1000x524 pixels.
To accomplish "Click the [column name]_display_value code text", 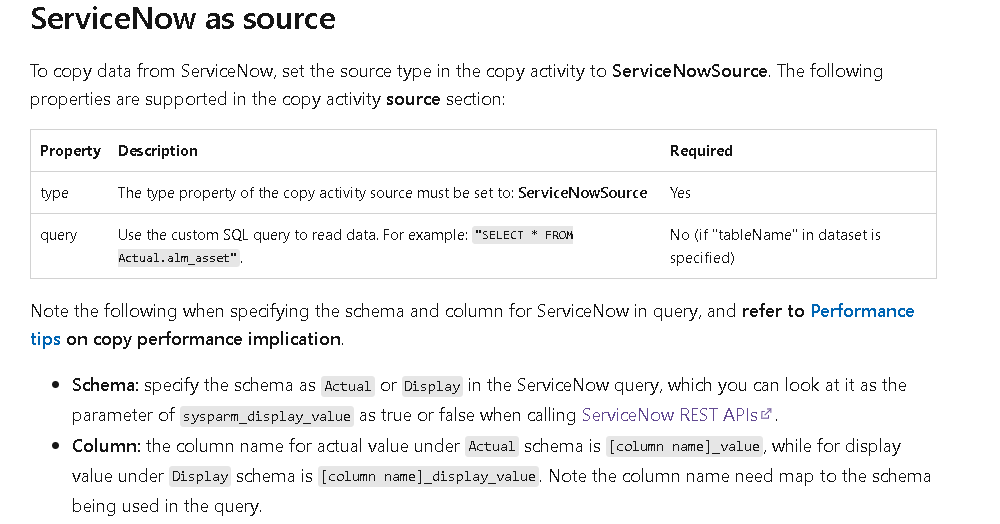I will click(428, 476).
